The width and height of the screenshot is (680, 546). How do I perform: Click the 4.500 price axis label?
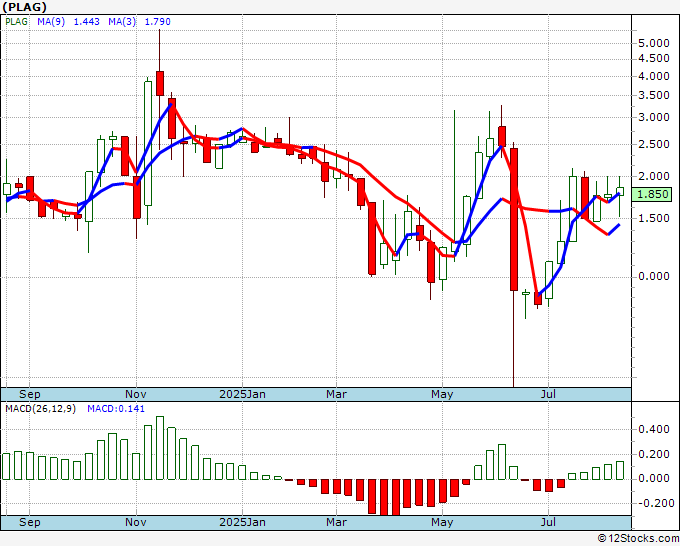(654, 59)
